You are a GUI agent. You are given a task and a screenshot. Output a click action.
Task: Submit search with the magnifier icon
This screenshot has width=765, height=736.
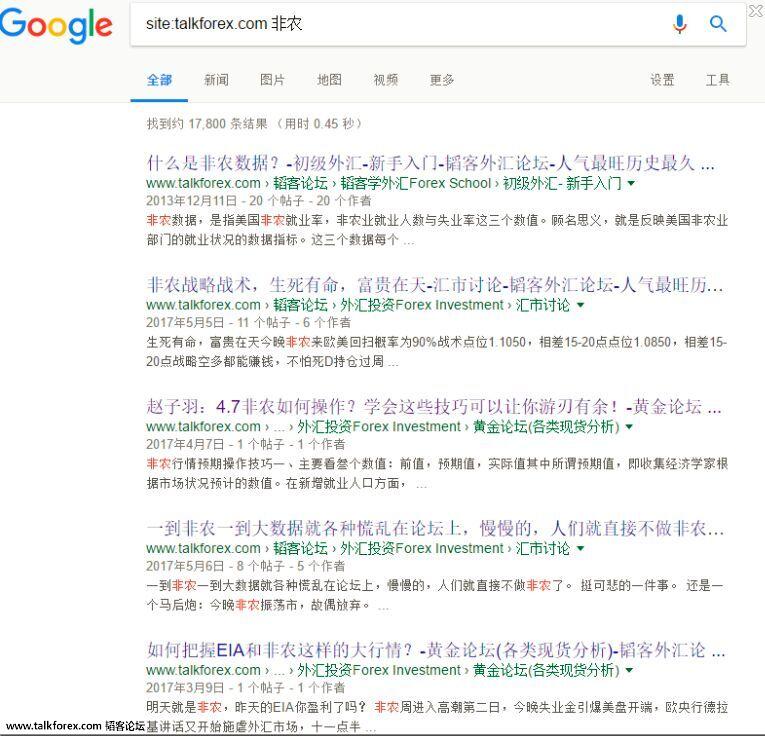coord(718,23)
